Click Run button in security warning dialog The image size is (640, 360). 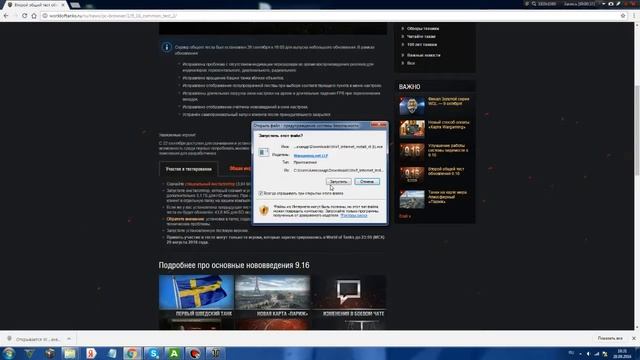click(x=338, y=181)
